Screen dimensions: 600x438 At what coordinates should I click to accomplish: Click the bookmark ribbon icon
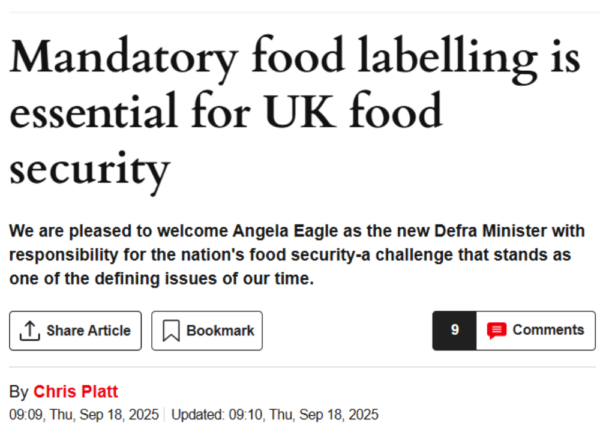point(170,331)
